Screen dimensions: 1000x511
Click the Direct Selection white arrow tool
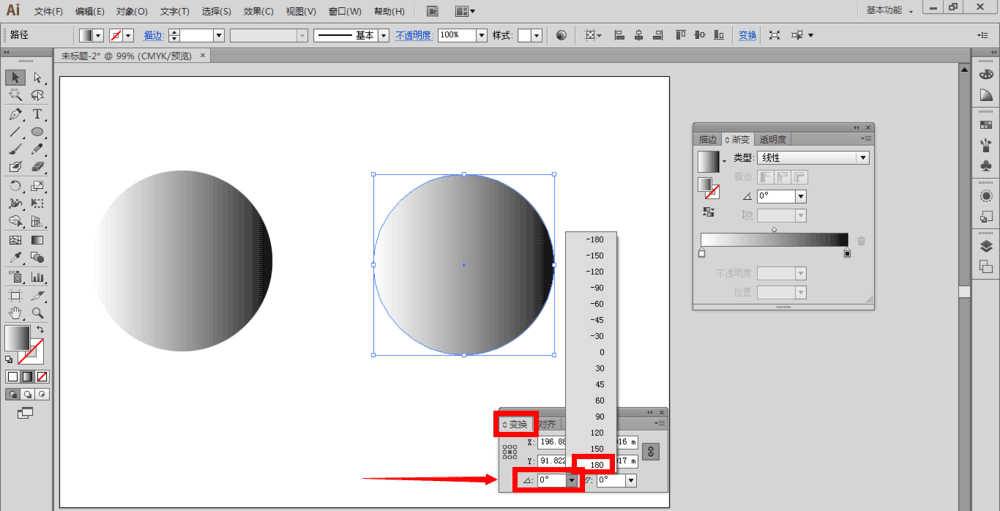[x=37, y=77]
